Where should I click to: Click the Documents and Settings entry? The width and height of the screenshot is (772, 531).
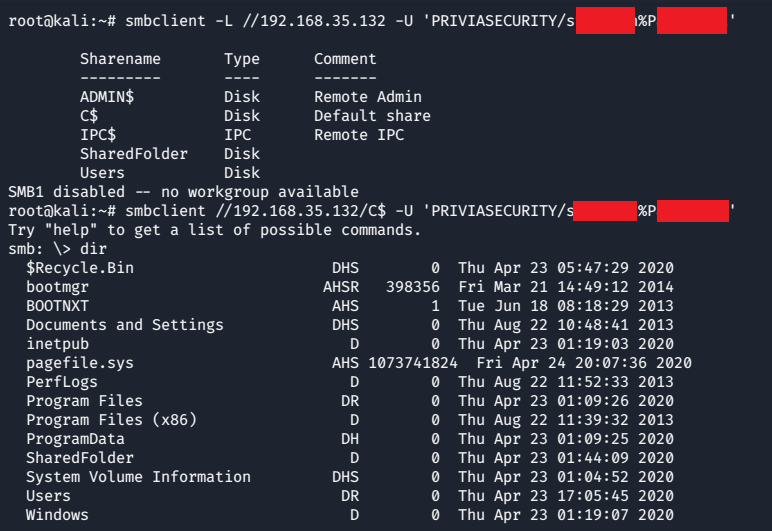pos(124,325)
